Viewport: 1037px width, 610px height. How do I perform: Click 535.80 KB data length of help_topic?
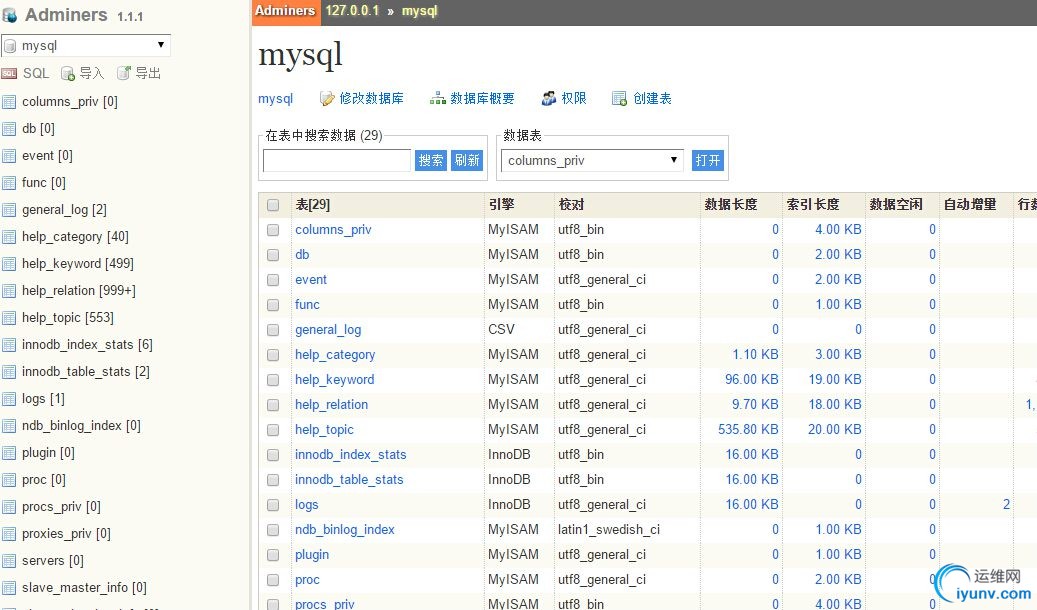[x=748, y=430]
